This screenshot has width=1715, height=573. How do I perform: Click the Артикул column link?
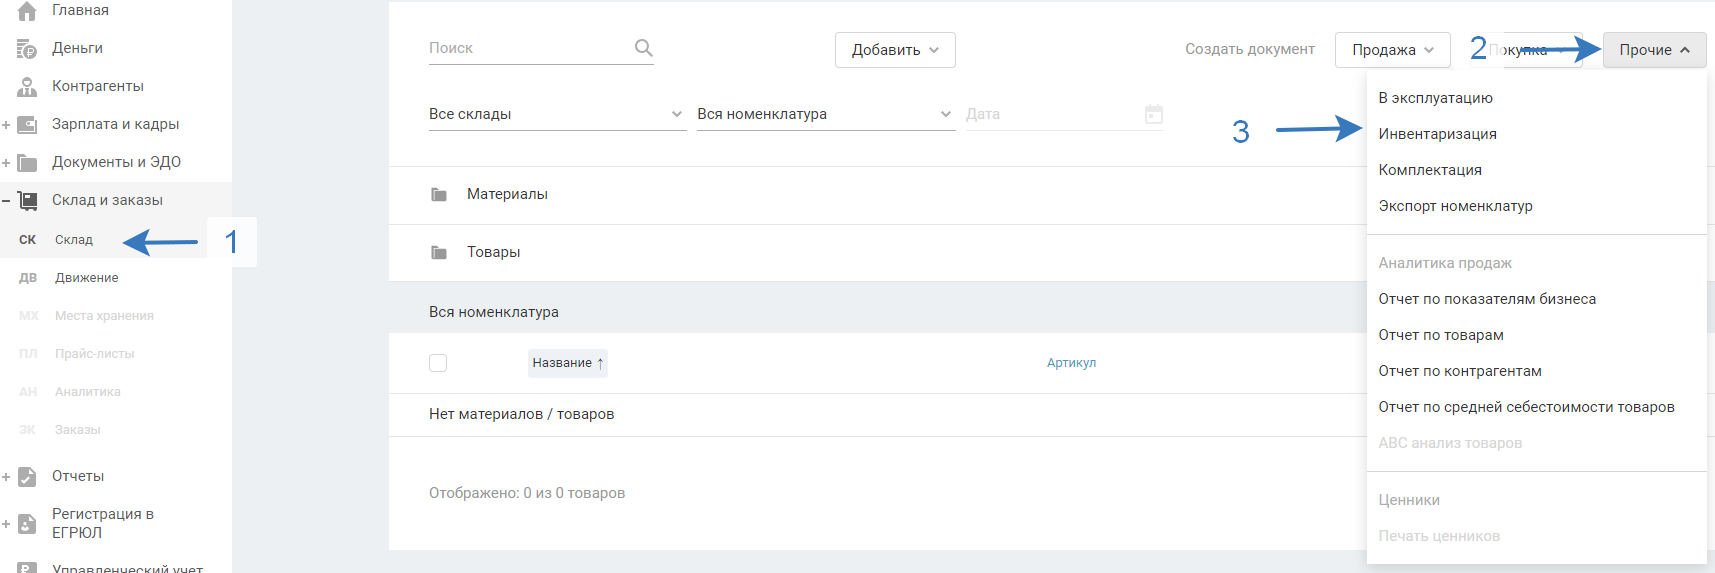[1071, 363]
